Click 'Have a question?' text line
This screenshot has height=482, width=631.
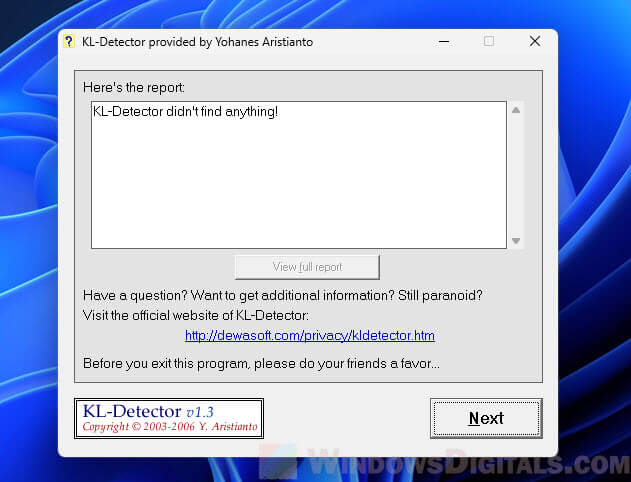283,296
